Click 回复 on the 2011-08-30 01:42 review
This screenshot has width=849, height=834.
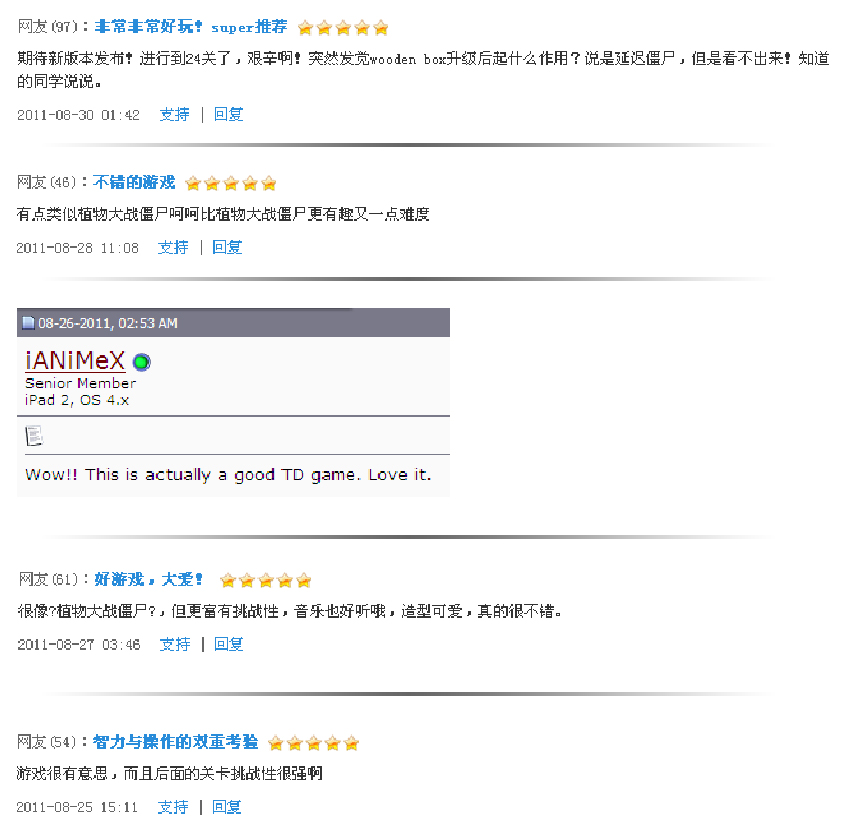pos(228,114)
